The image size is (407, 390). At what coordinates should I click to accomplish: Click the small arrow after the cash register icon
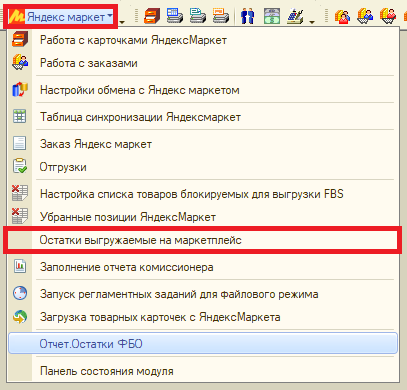312,22
